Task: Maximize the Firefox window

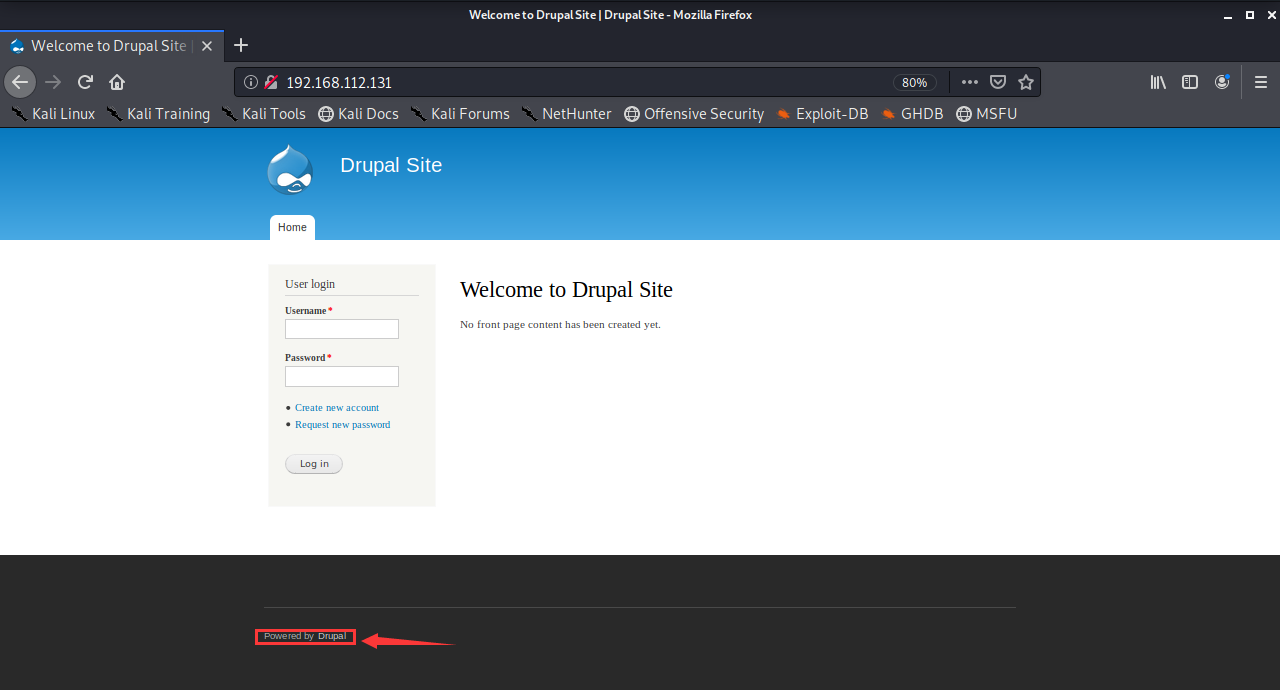Action: coord(1250,15)
